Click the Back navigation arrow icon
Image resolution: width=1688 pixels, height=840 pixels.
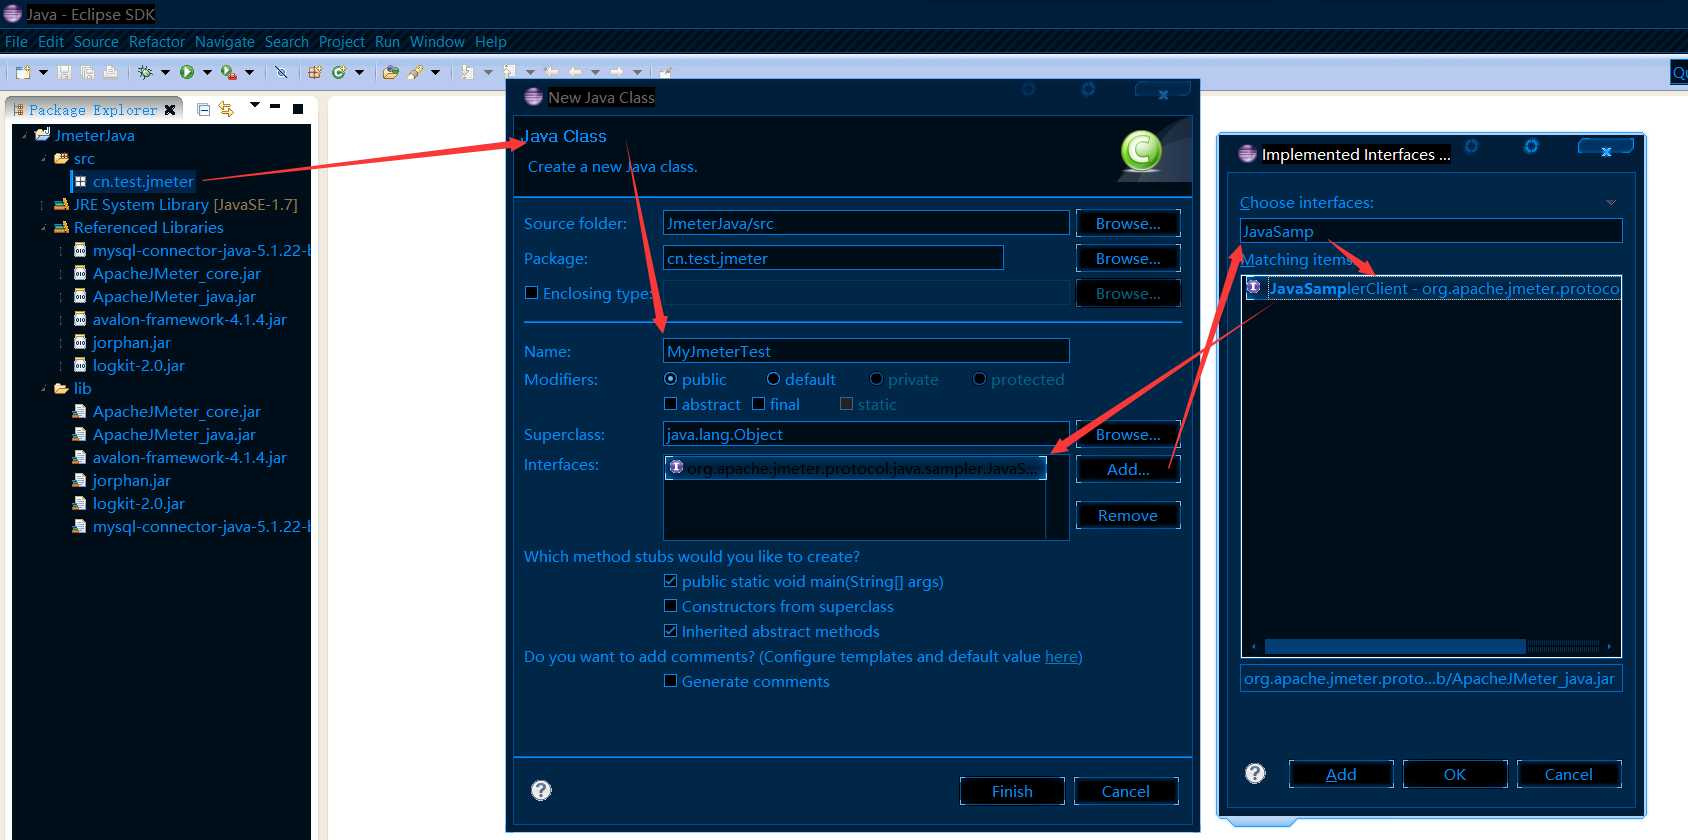pyautogui.click(x=575, y=72)
